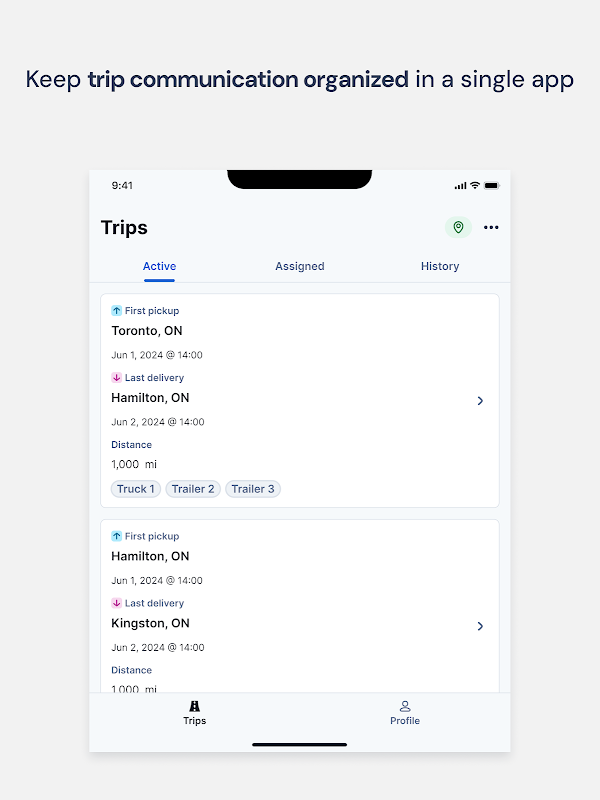Switch to the History tab
This screenshot has width=600, height=800.
[x=440, y=266]
